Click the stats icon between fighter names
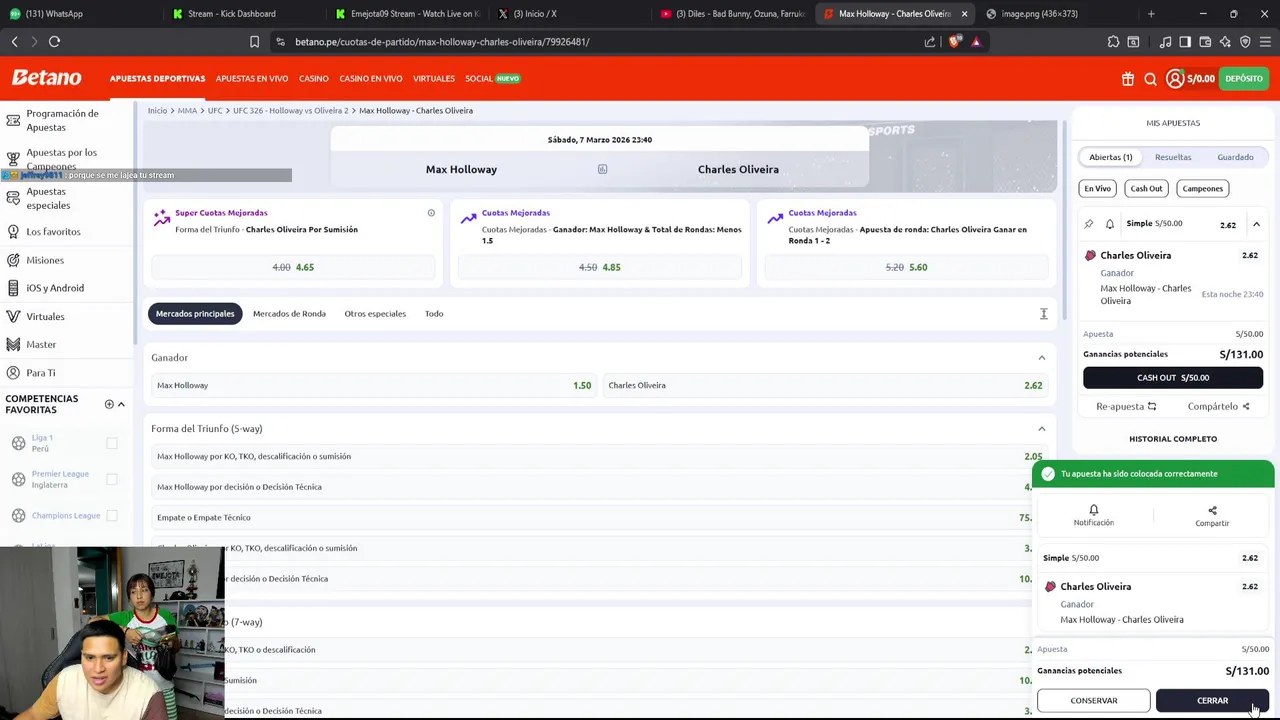The width and height of the screenshot is (1280, 720). tap(602, 169)
